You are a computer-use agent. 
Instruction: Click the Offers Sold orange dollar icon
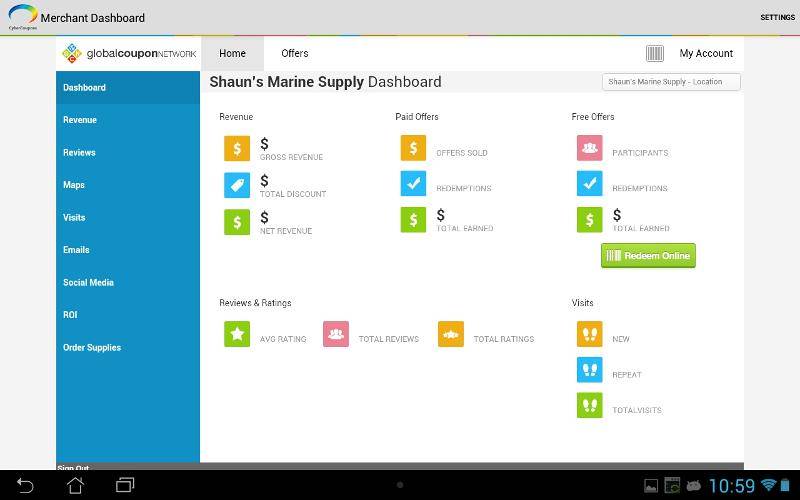413,148
